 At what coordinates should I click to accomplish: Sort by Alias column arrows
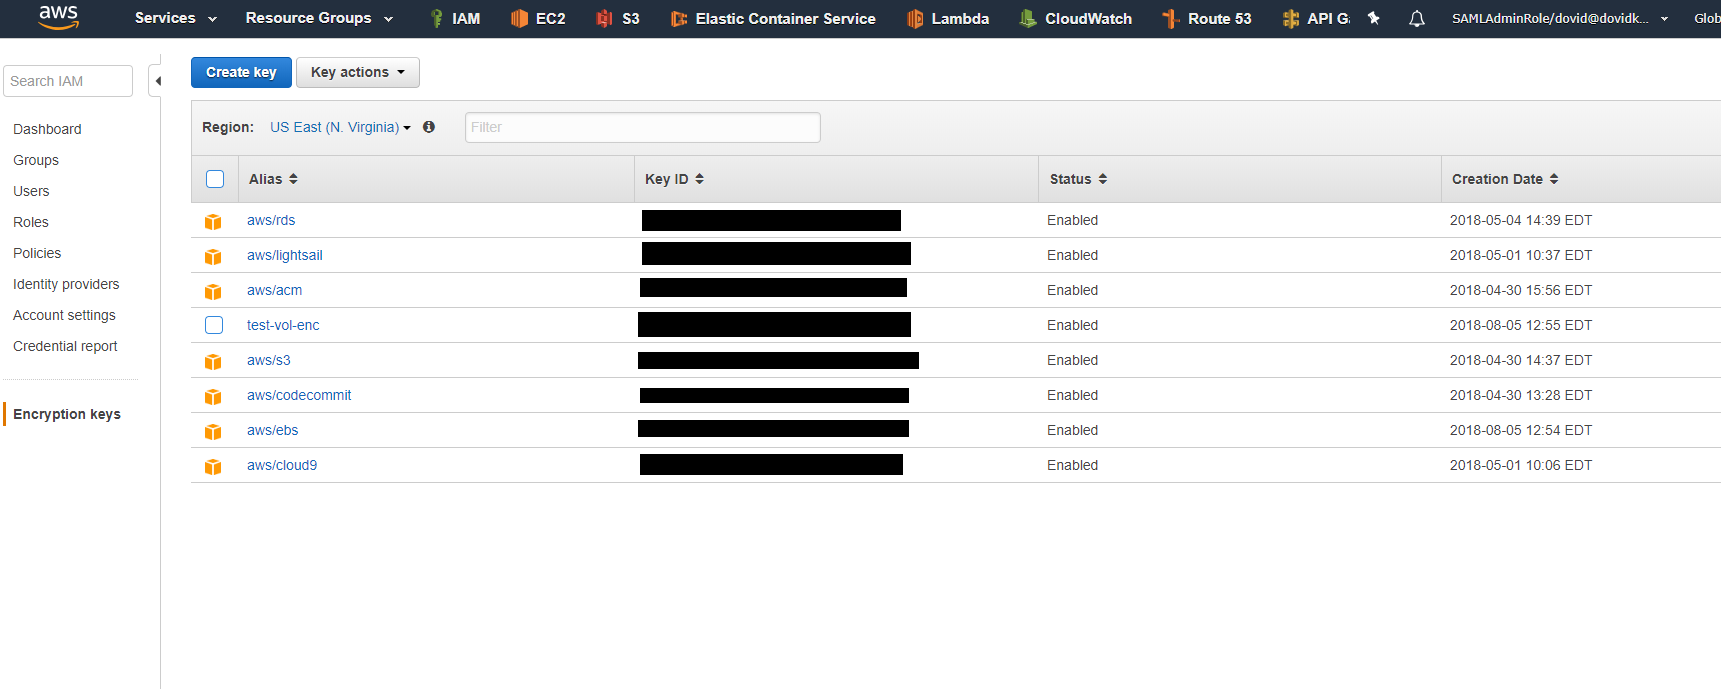pos(293,179)
